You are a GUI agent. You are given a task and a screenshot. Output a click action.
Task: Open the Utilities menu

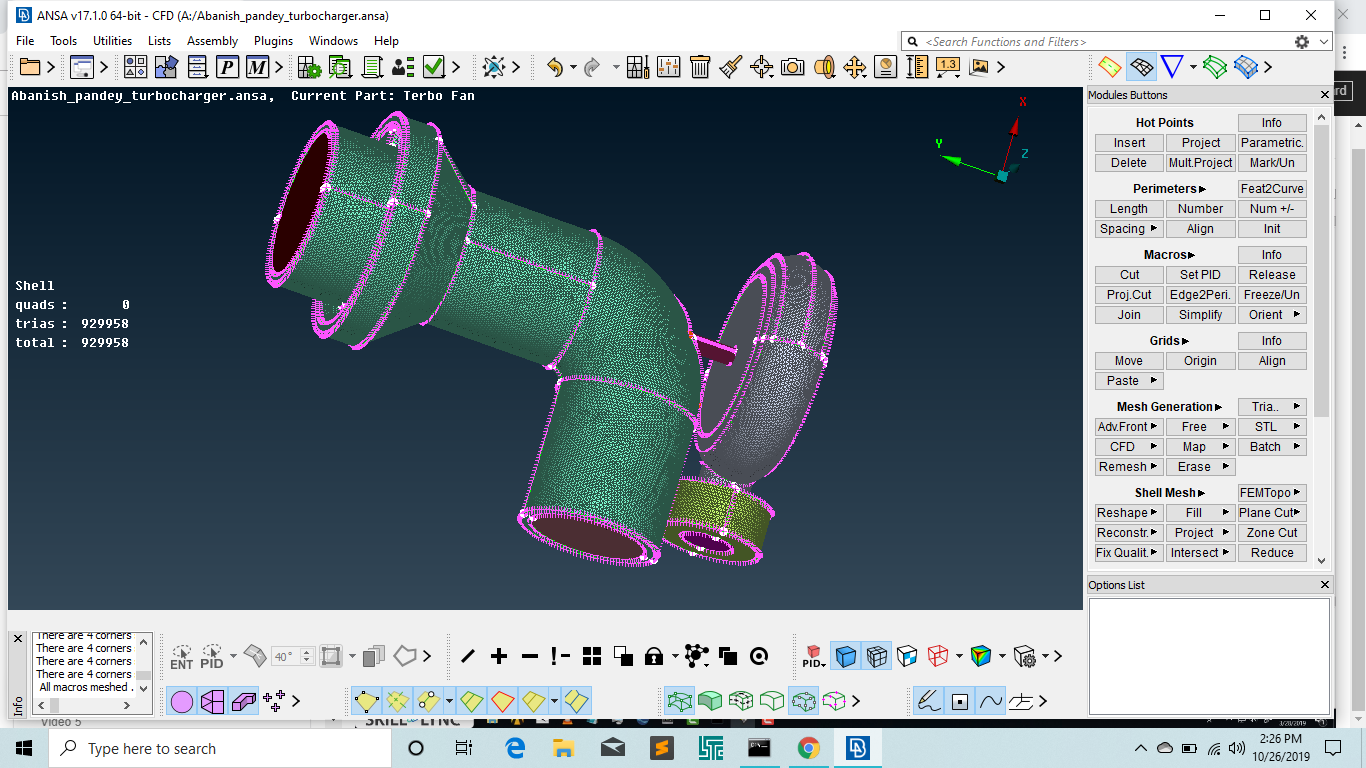click(x=112, y=41)
